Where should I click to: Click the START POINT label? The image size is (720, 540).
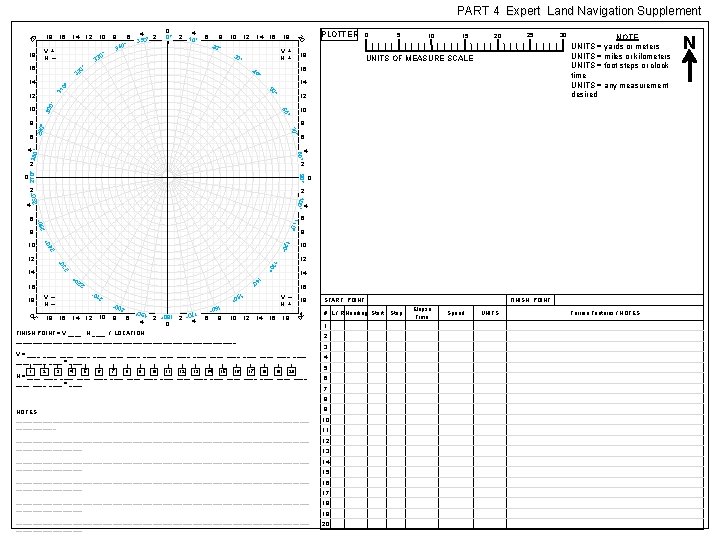(x=344, y=300)
